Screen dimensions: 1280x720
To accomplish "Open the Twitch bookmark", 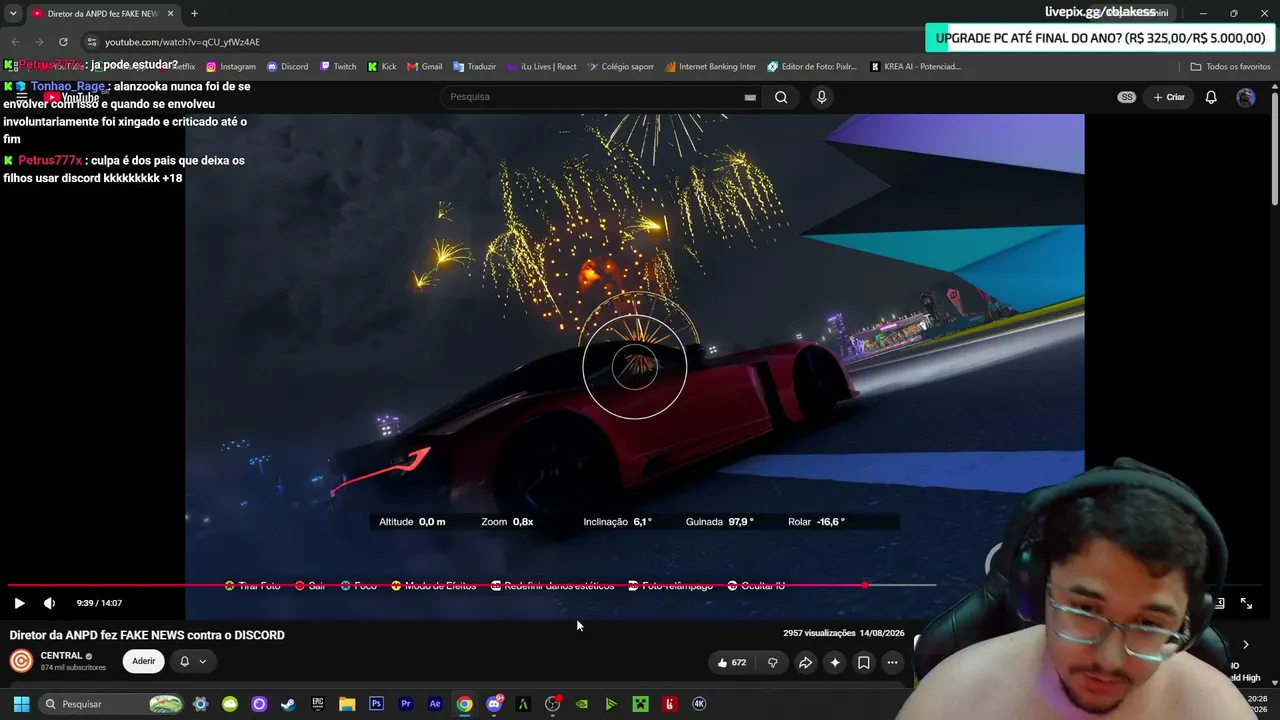I will (338, 67).
